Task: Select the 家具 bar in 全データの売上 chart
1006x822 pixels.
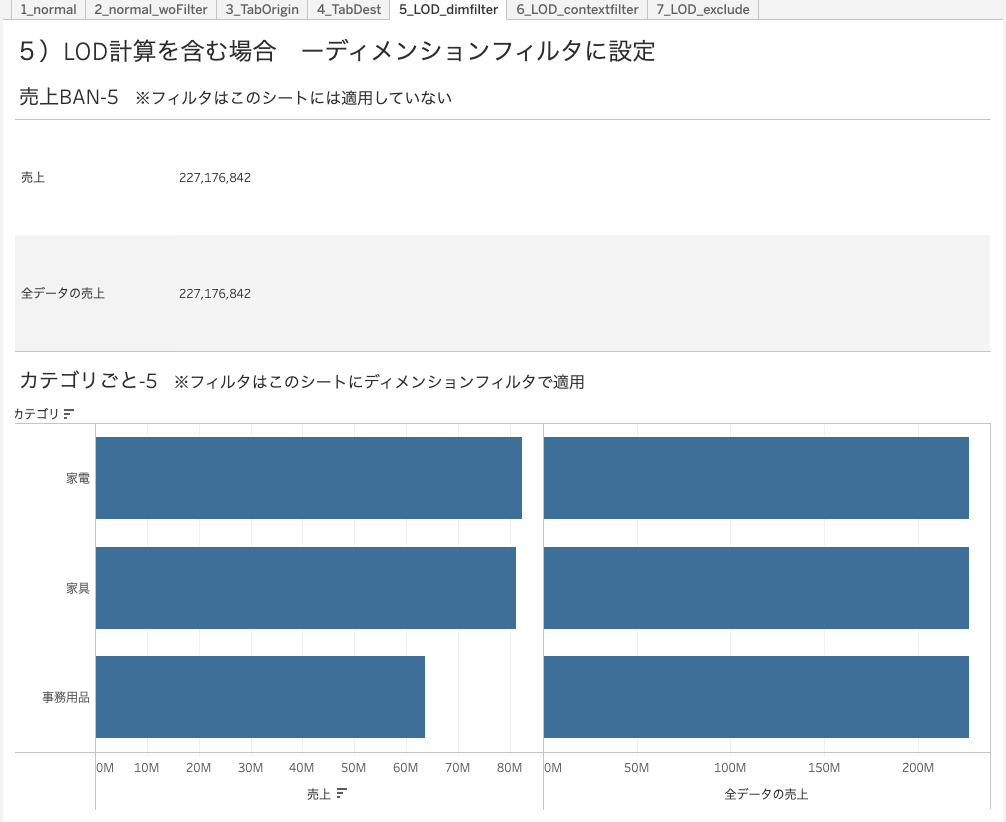Action: 756,588
